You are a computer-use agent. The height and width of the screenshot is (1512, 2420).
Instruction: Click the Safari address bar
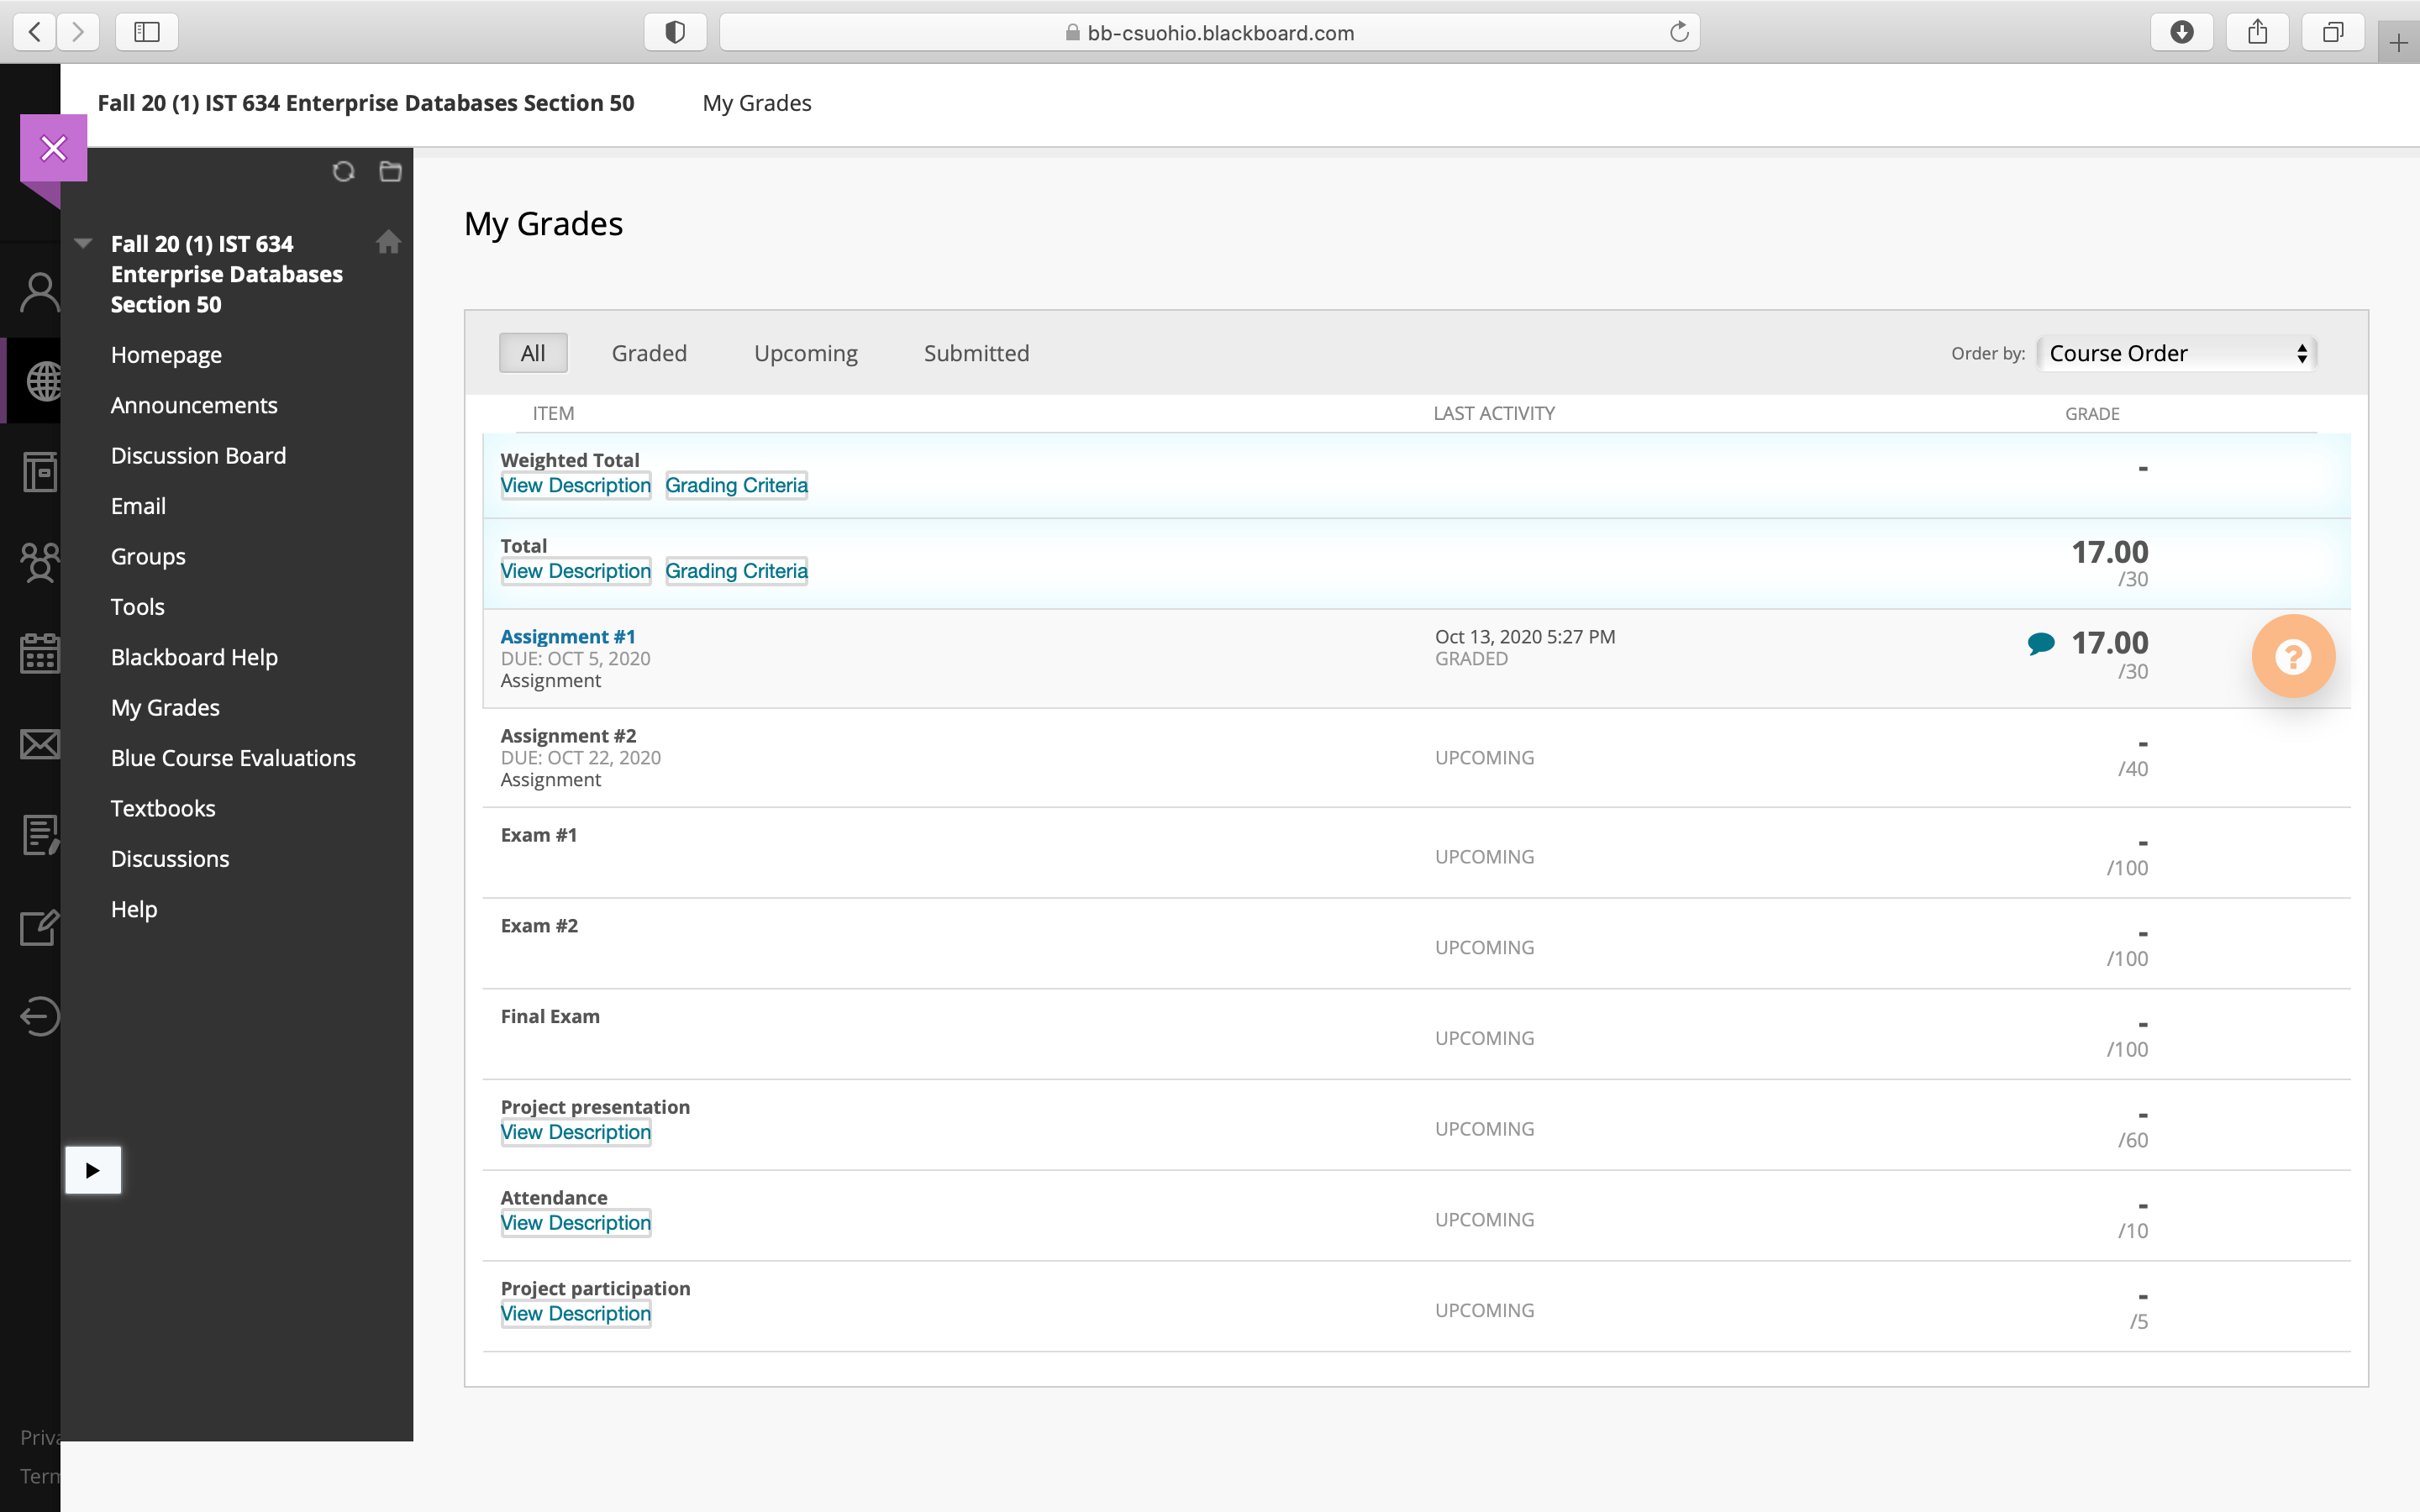(1209, 32)
